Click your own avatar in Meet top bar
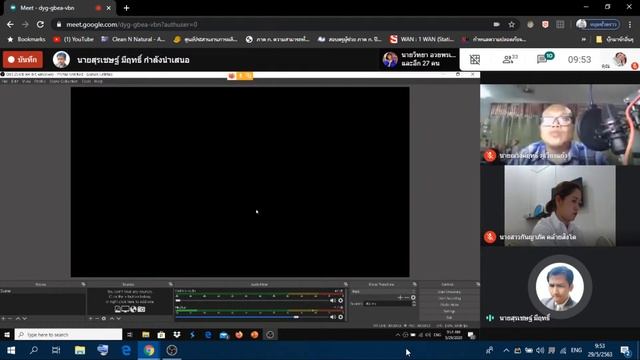 [620, 59]
